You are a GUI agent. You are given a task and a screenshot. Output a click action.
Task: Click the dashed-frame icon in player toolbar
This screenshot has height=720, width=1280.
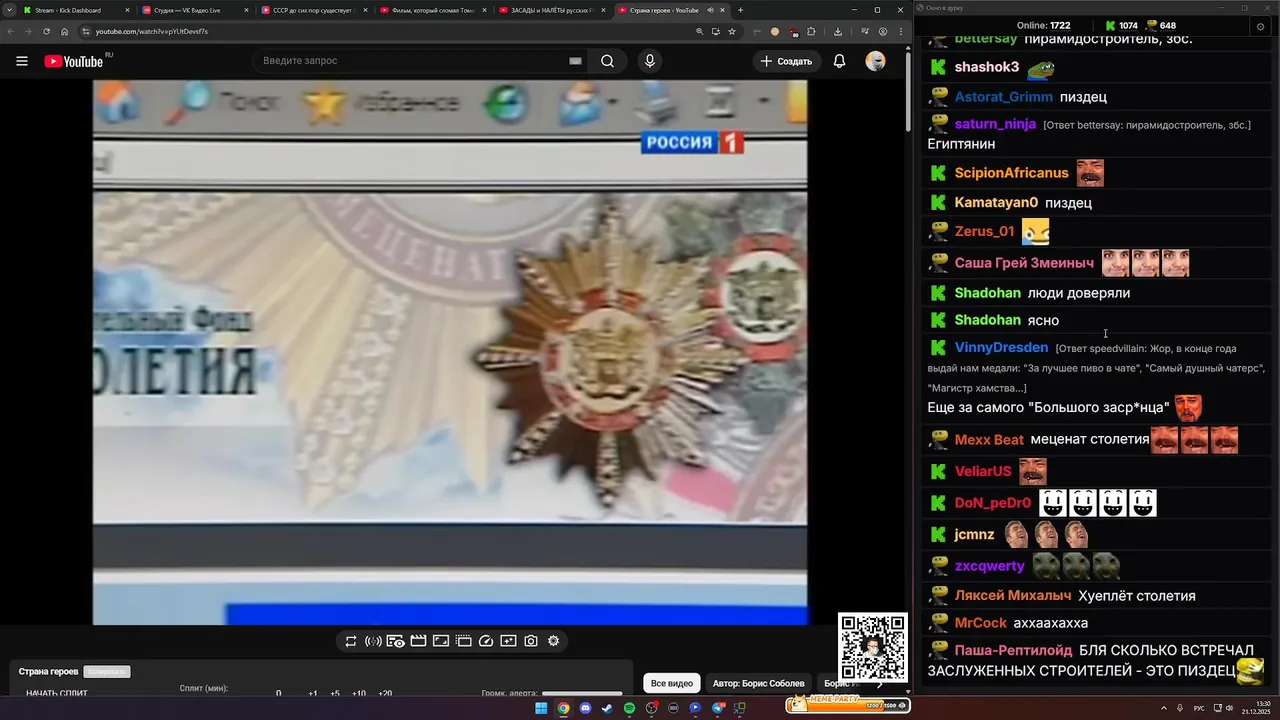(x=463, y=641)
